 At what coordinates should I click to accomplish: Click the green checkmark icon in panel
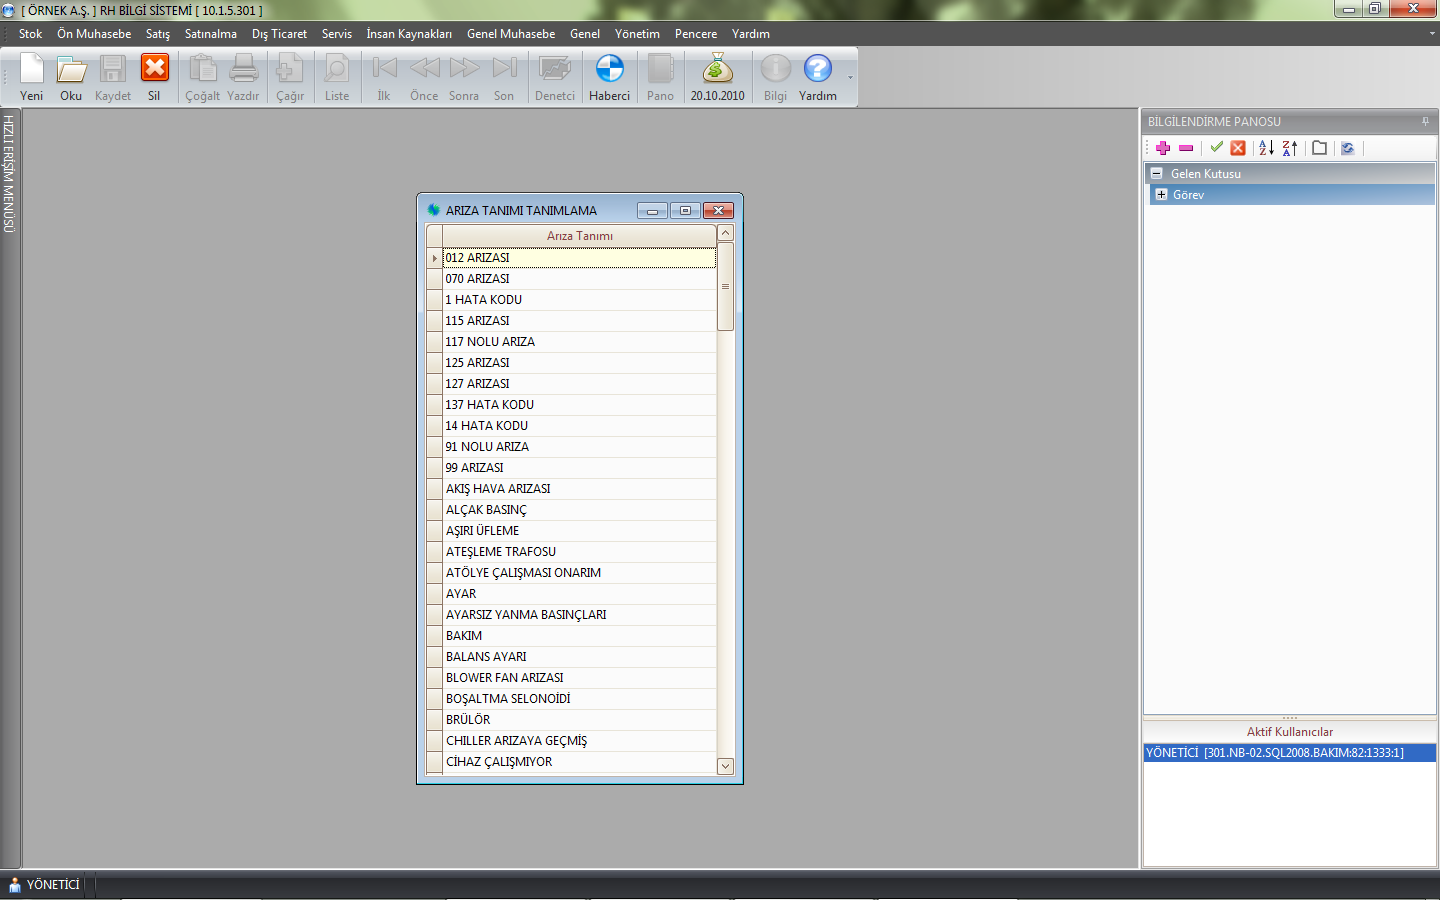click(1216, 148)
